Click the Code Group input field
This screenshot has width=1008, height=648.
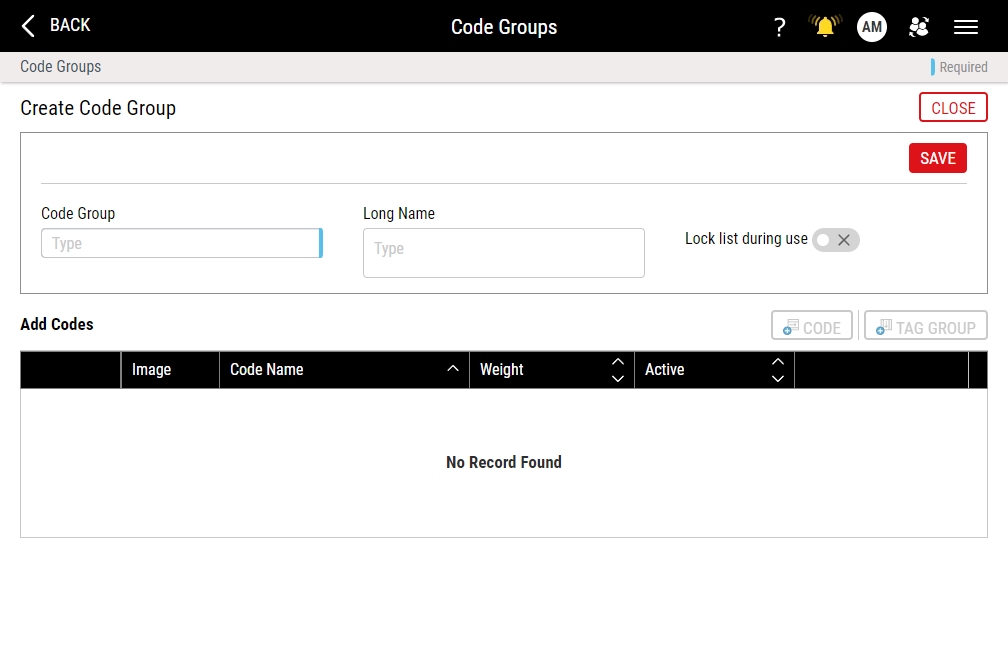[x=180, y=243]
